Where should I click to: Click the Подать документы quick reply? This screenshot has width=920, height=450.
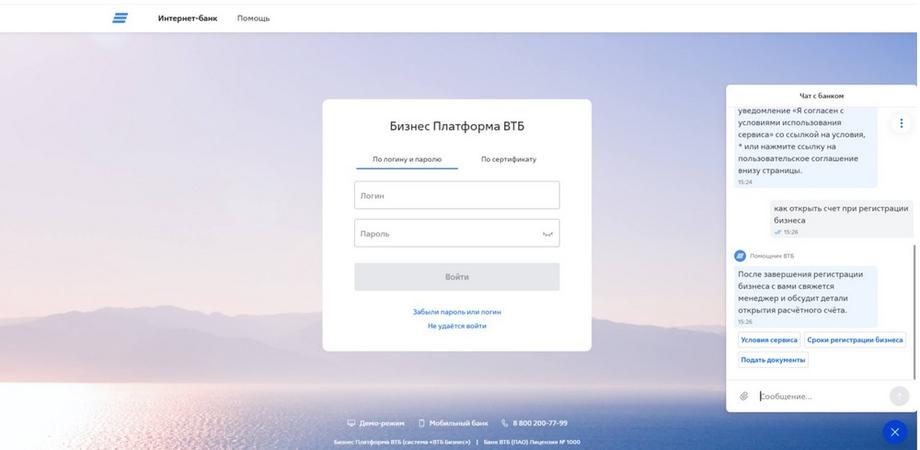pos(773,360)
